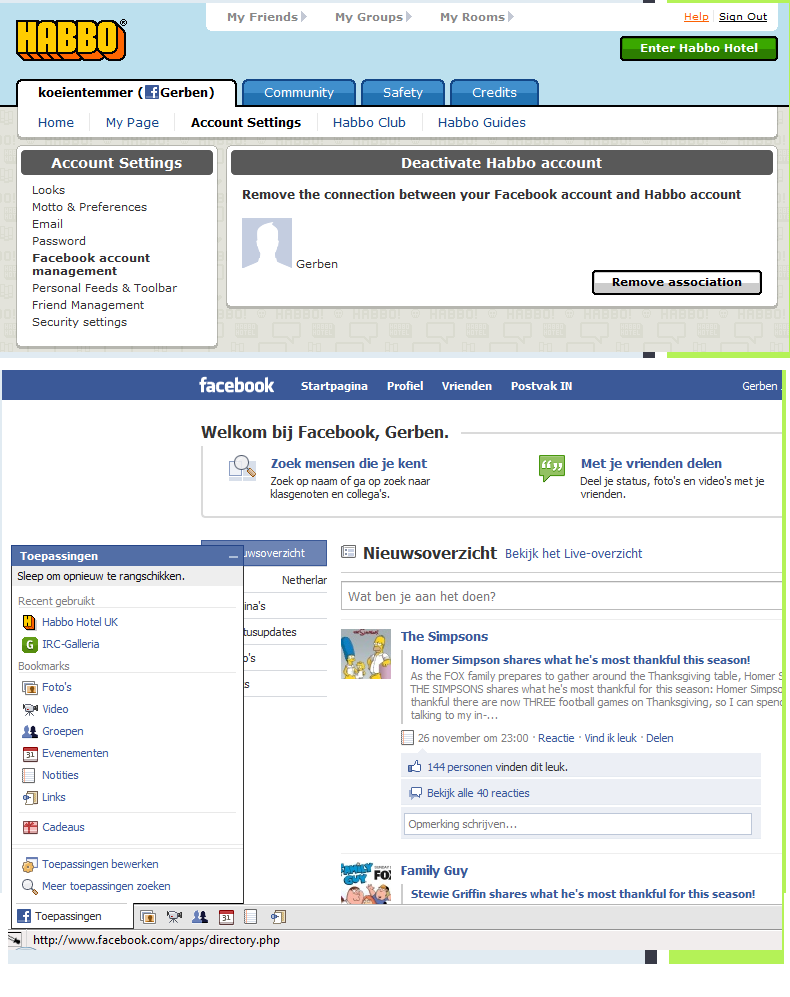Click the Sign Out link
790x997 pixels.
(743, 17)
